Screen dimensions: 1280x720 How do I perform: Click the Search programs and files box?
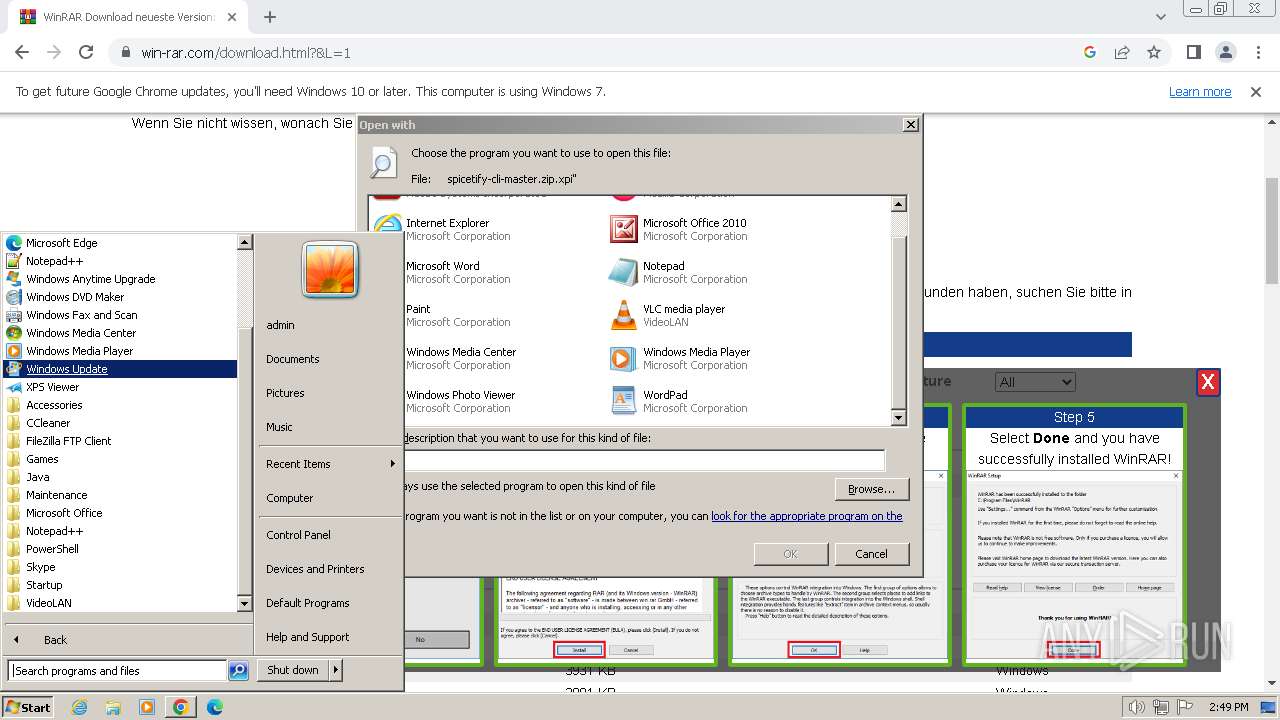click(x=117, y=671)
